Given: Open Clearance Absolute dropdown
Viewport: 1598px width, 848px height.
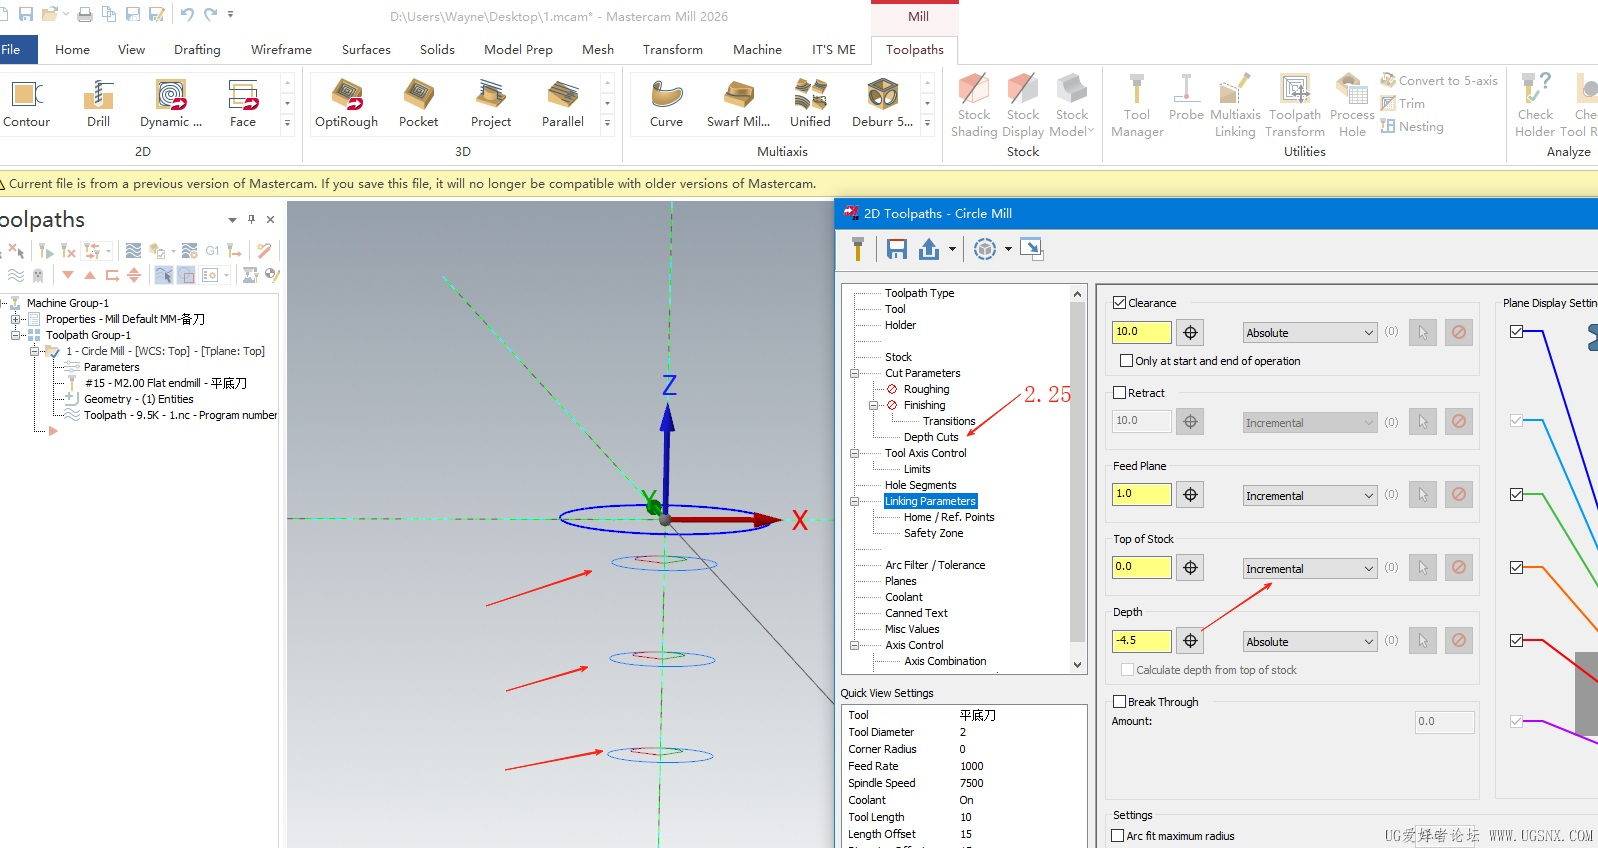Looking at the screenshot, I should point(1310,333).
